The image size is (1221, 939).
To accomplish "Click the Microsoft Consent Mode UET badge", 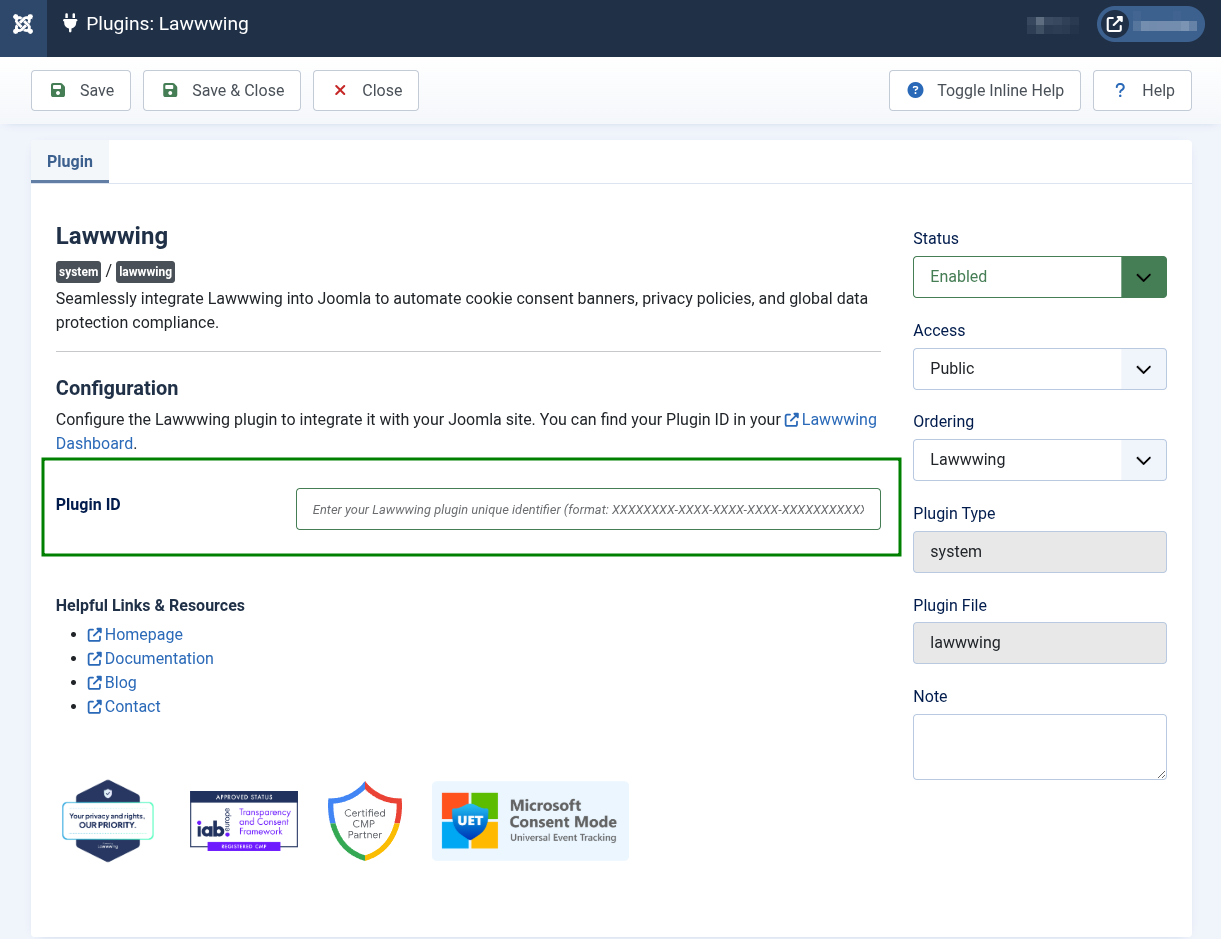I will [530, 821].
